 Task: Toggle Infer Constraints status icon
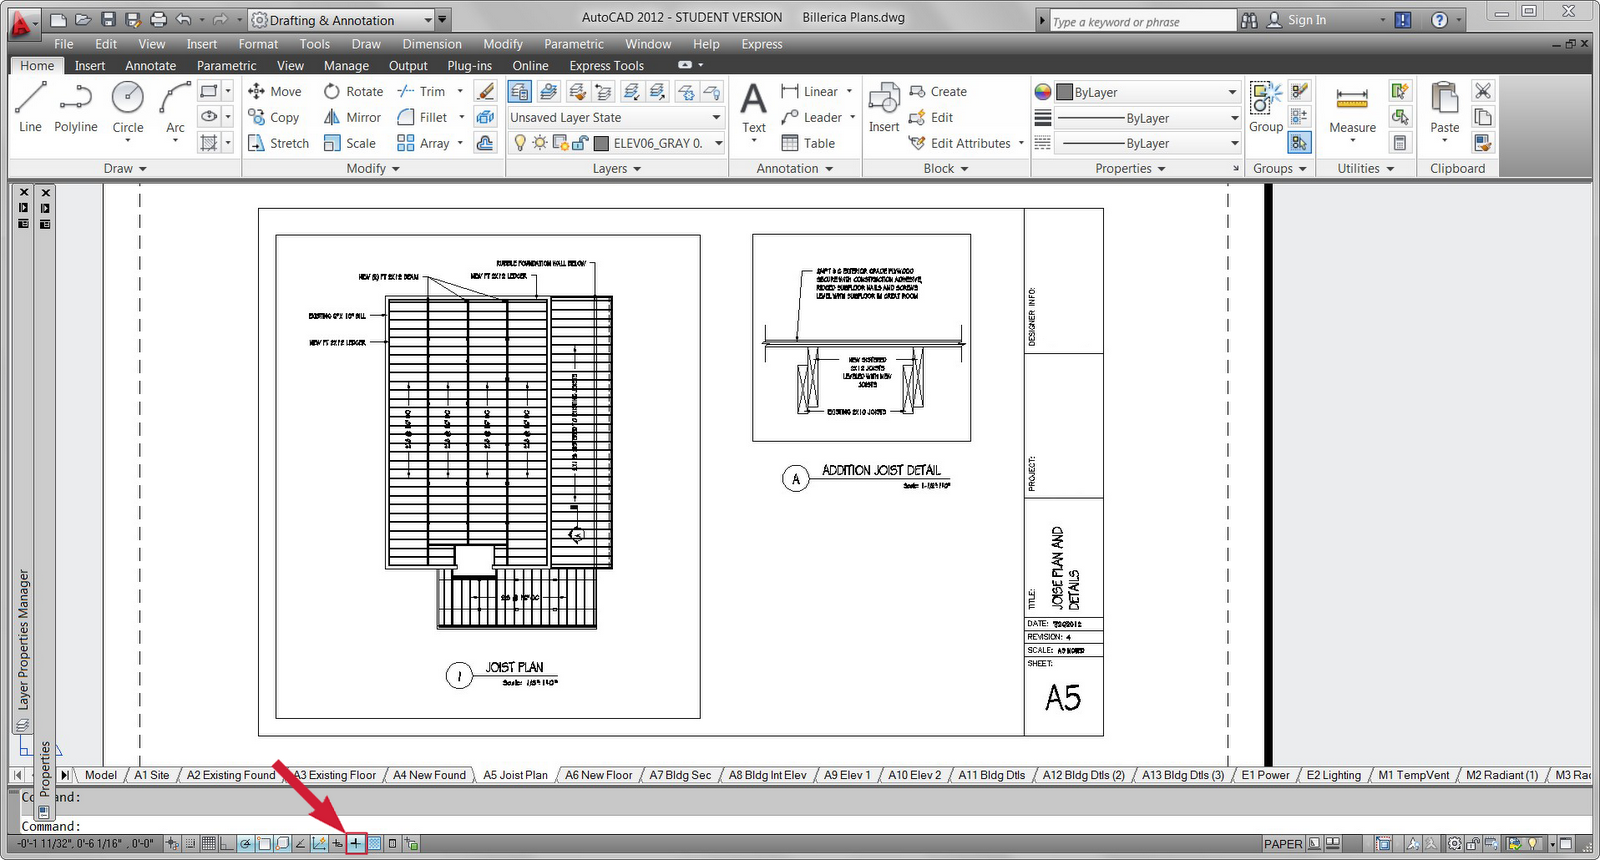pyautogui.click(x=172, y=844)
